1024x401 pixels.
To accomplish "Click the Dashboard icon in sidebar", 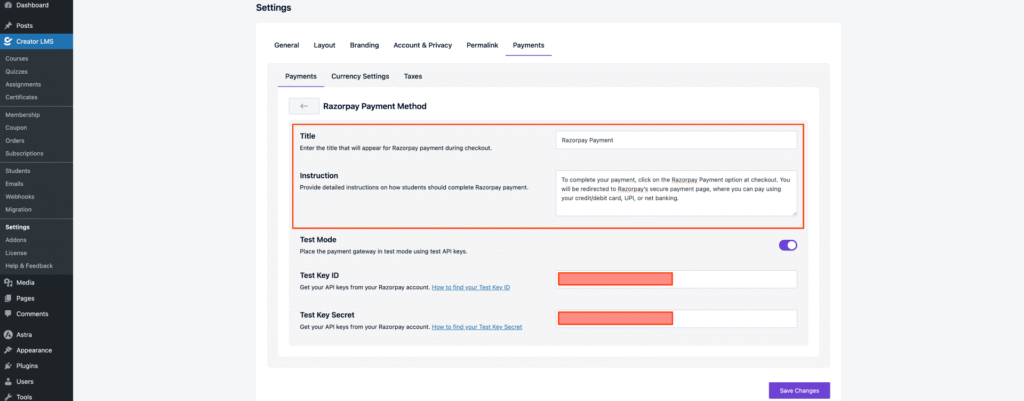I will [8, 5].
